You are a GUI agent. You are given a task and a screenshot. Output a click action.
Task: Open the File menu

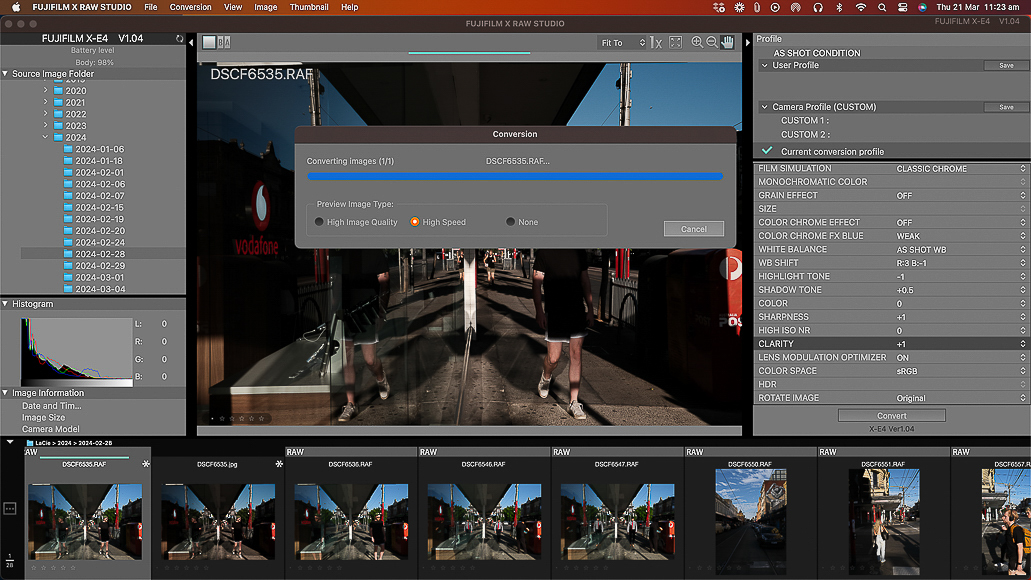151,7
